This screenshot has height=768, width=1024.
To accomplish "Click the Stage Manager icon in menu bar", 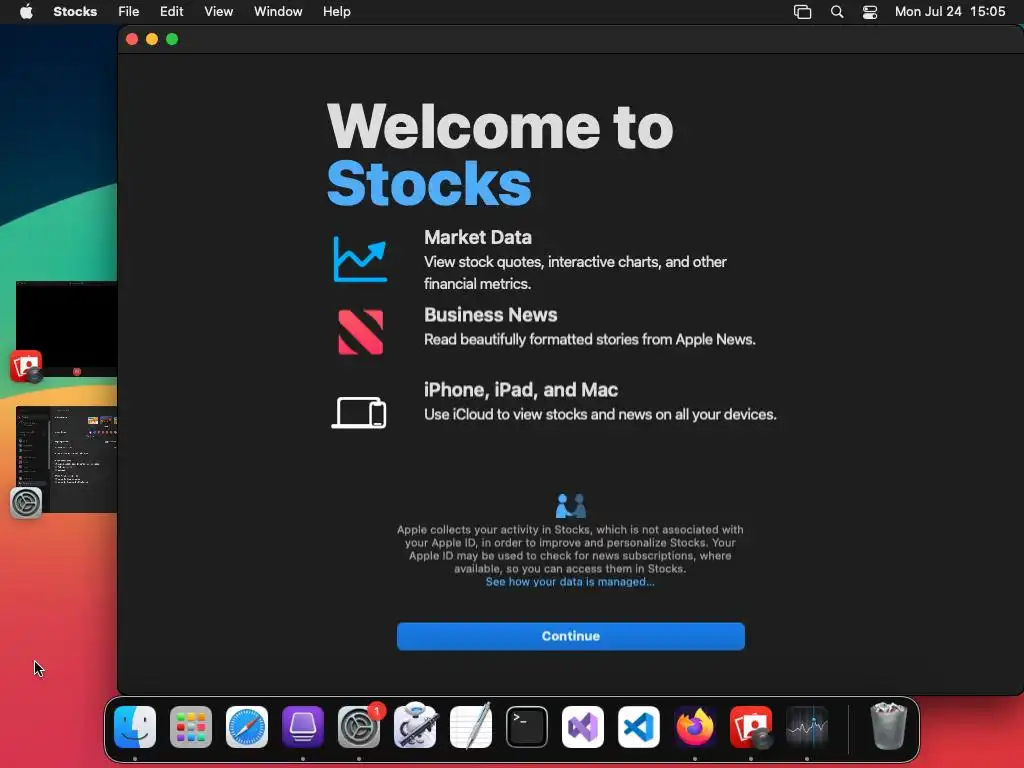I will pyautogui.click(x=803, y=12).
